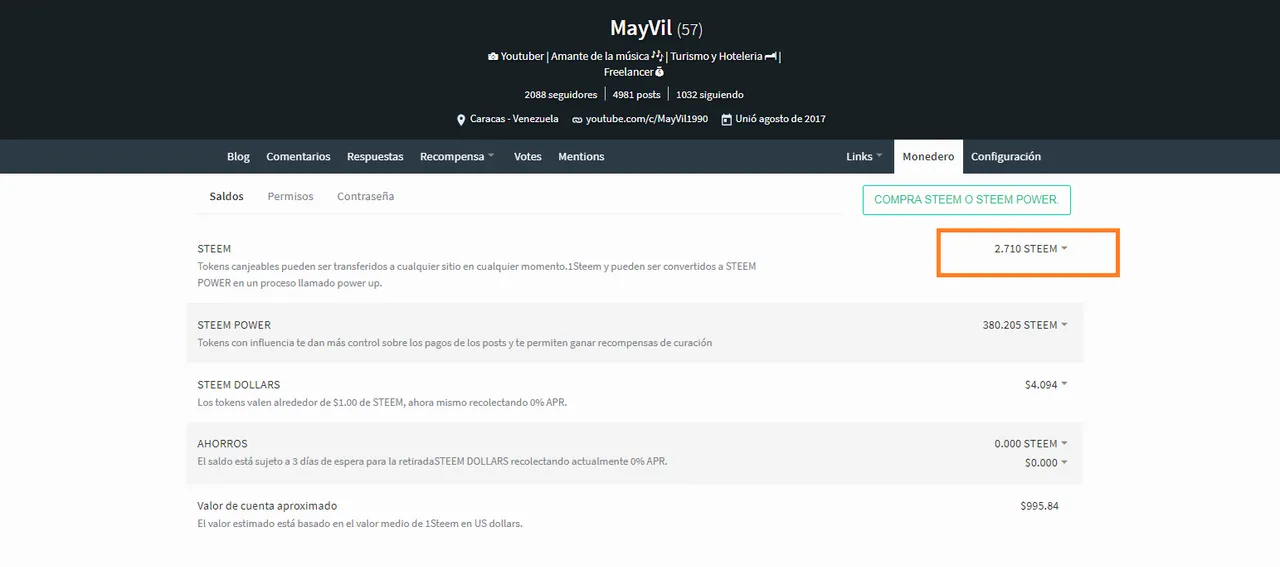Expand the Recompensa dropdown menu

tap(457, 157)
